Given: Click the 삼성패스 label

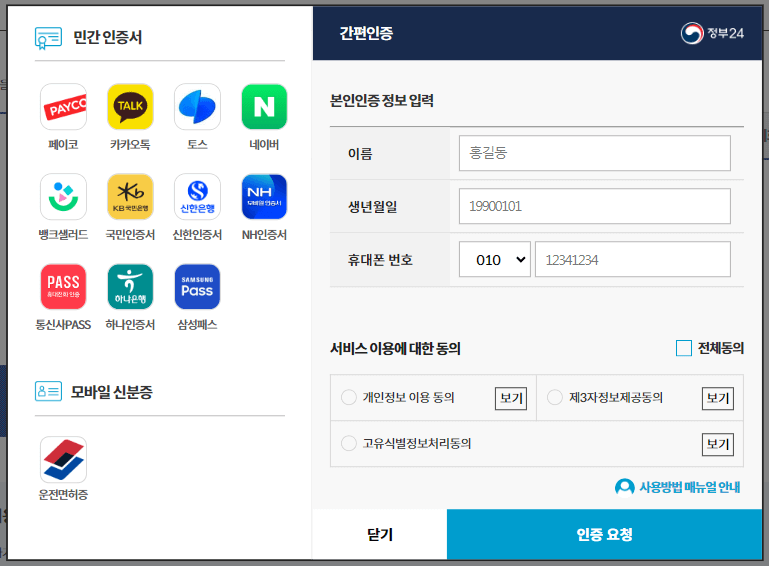Looking at the screenshot, I should pyautogui.click(x=197, y=325).
